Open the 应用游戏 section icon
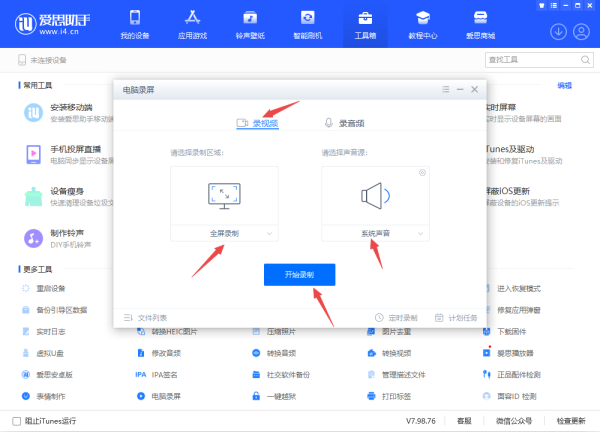The width and height of the screenshot is (600, 432). (x=192, y=18)
